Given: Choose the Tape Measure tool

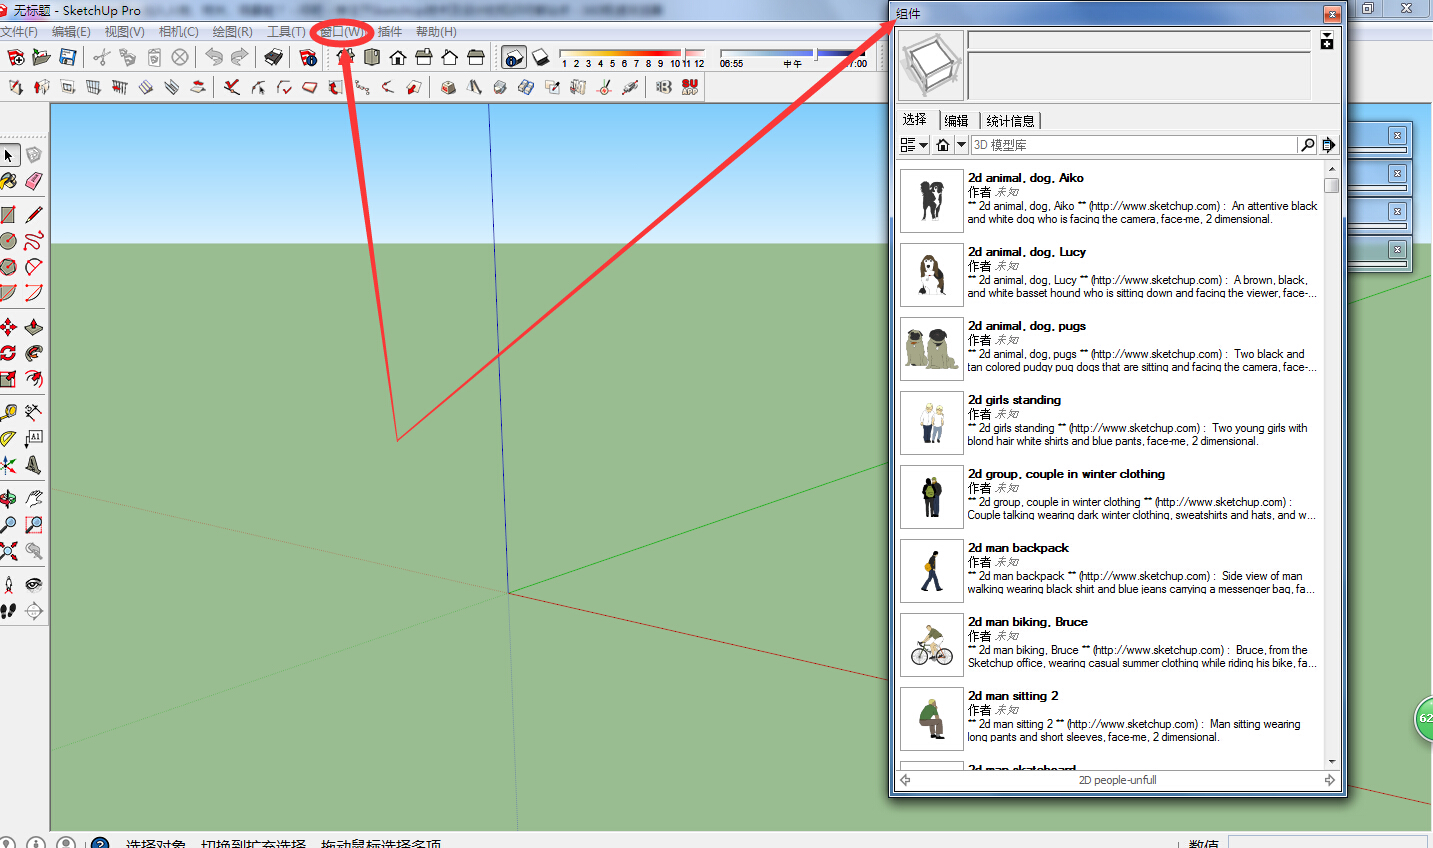Looking at the screenshot, I should 8,412.
